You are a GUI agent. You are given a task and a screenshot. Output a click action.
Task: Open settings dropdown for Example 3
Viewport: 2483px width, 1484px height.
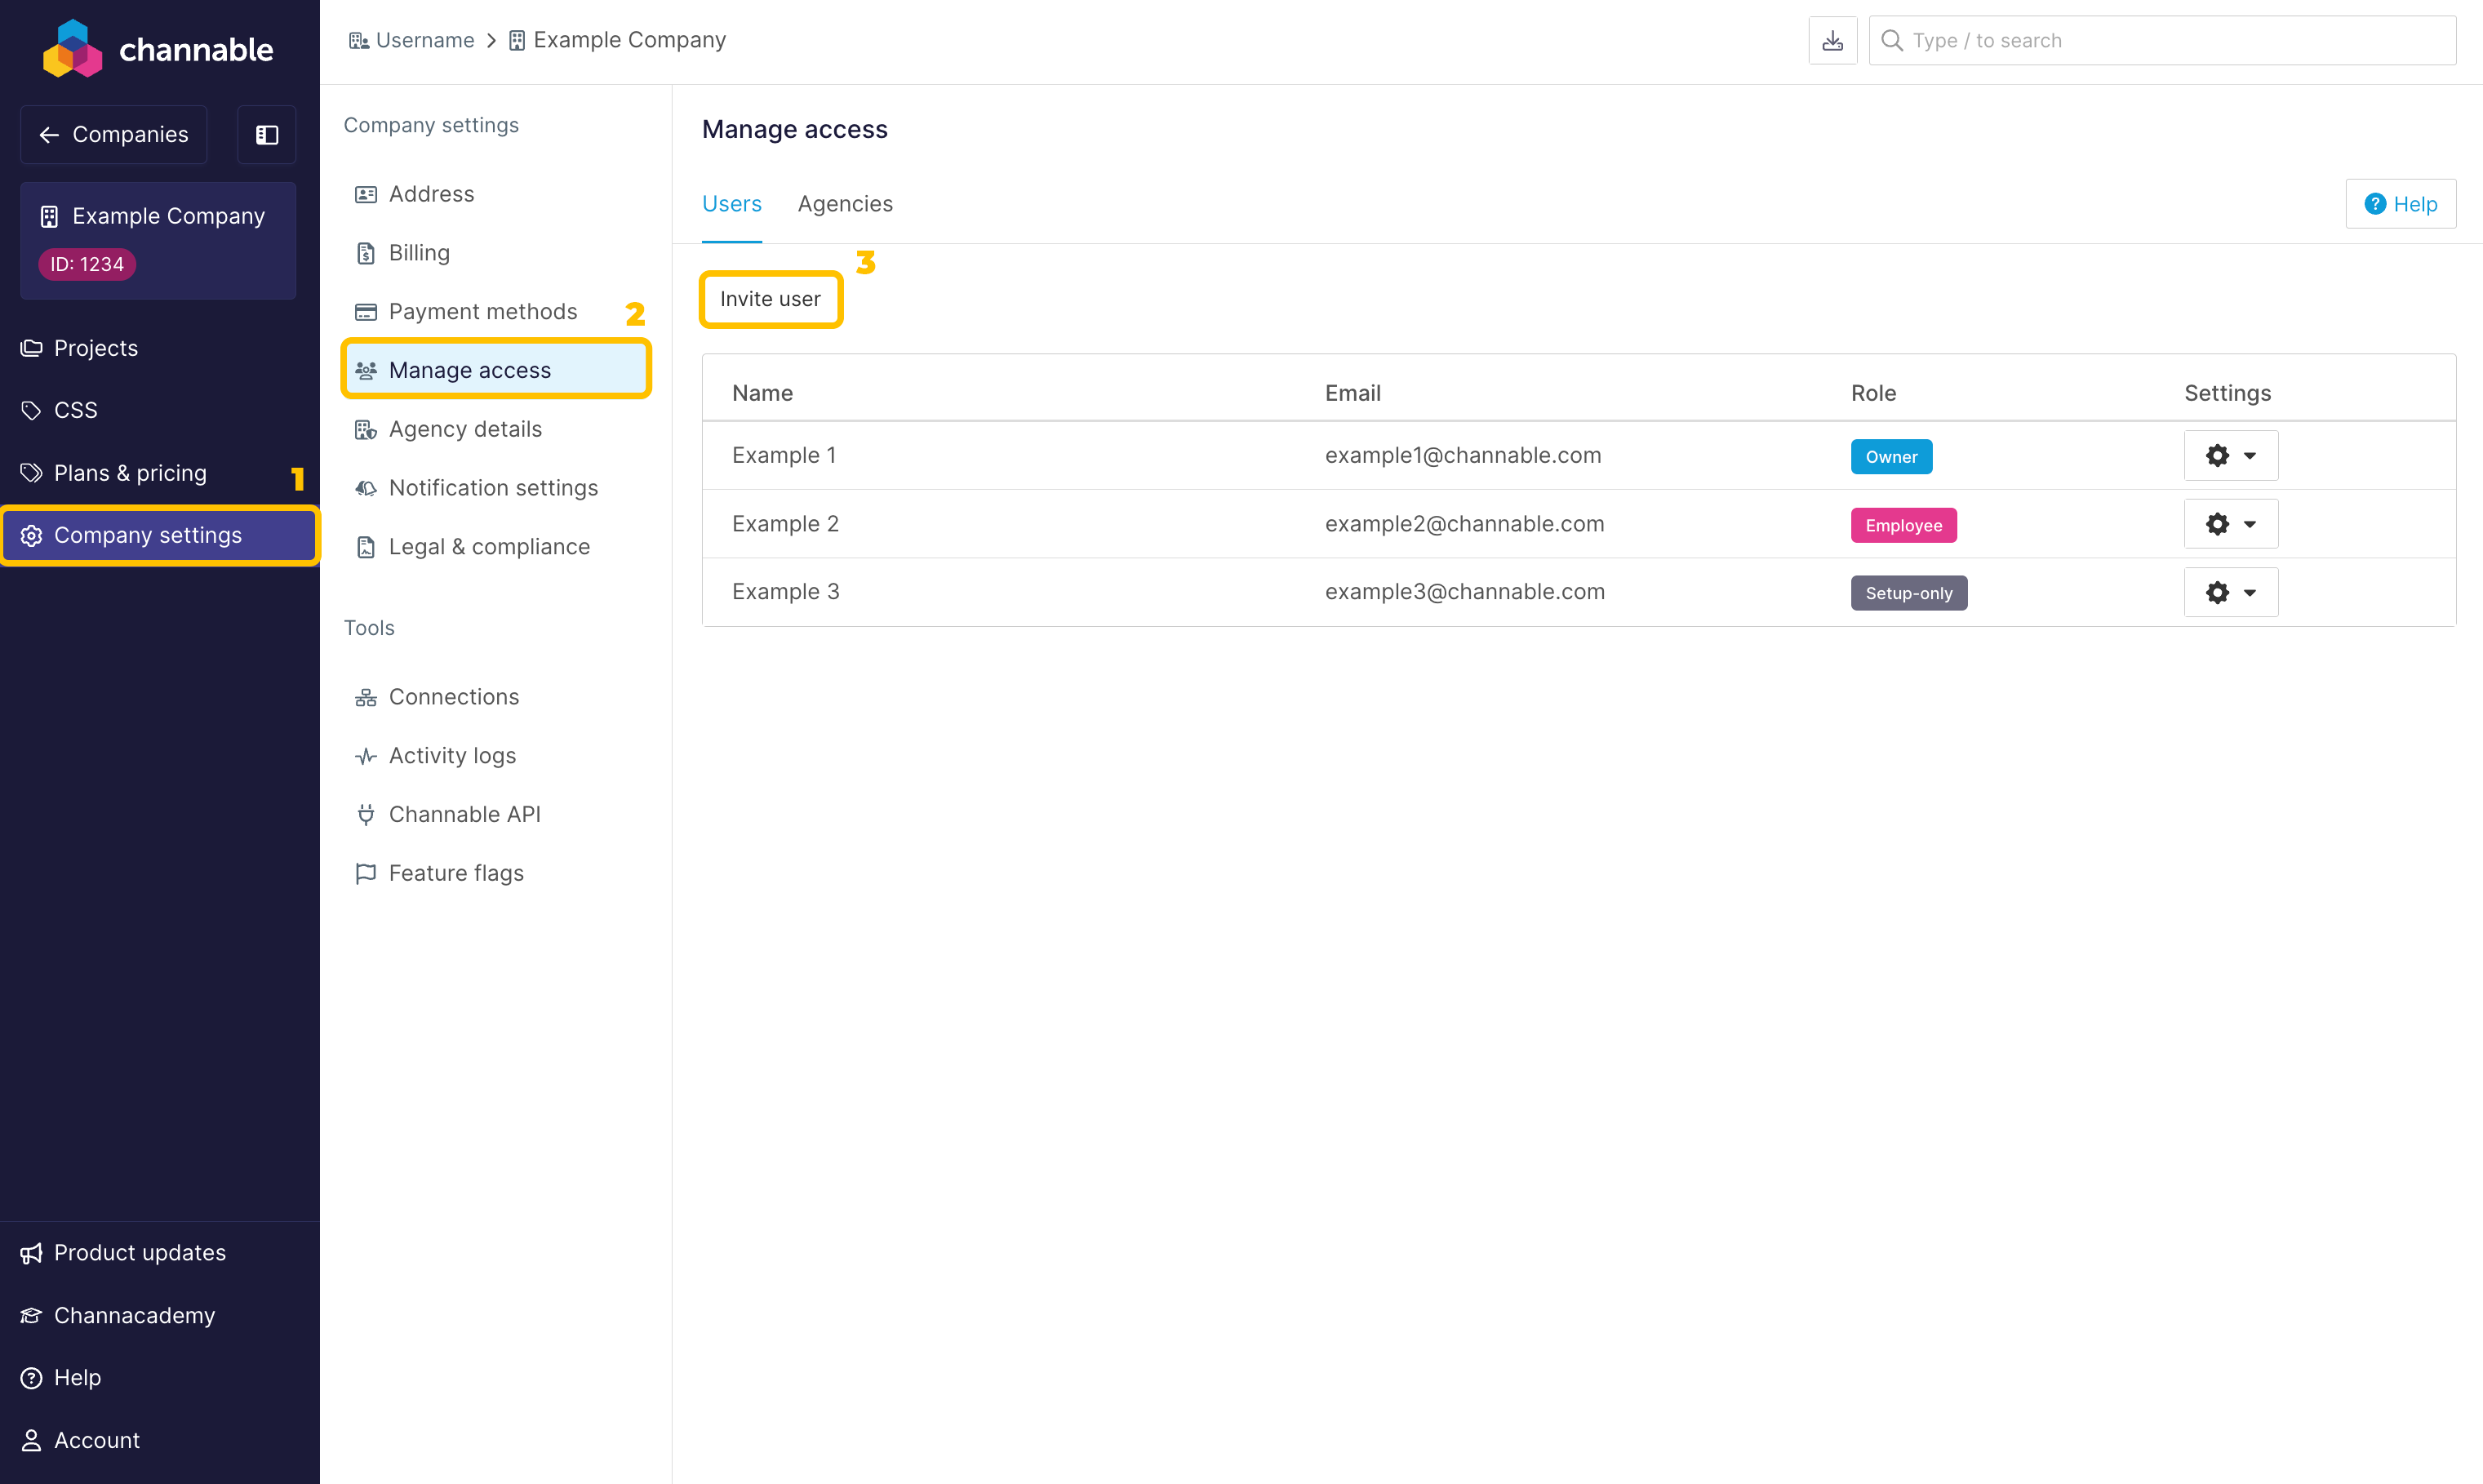tap(2230, 592)
